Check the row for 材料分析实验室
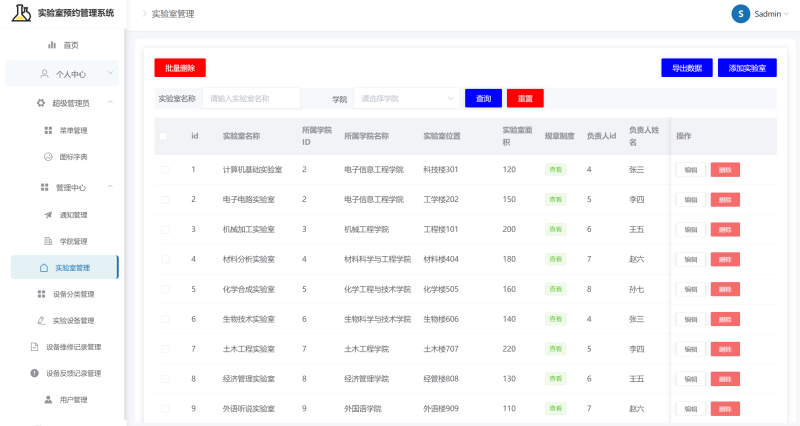The width and height of the screenshot is (800, 426). (165, 259)
